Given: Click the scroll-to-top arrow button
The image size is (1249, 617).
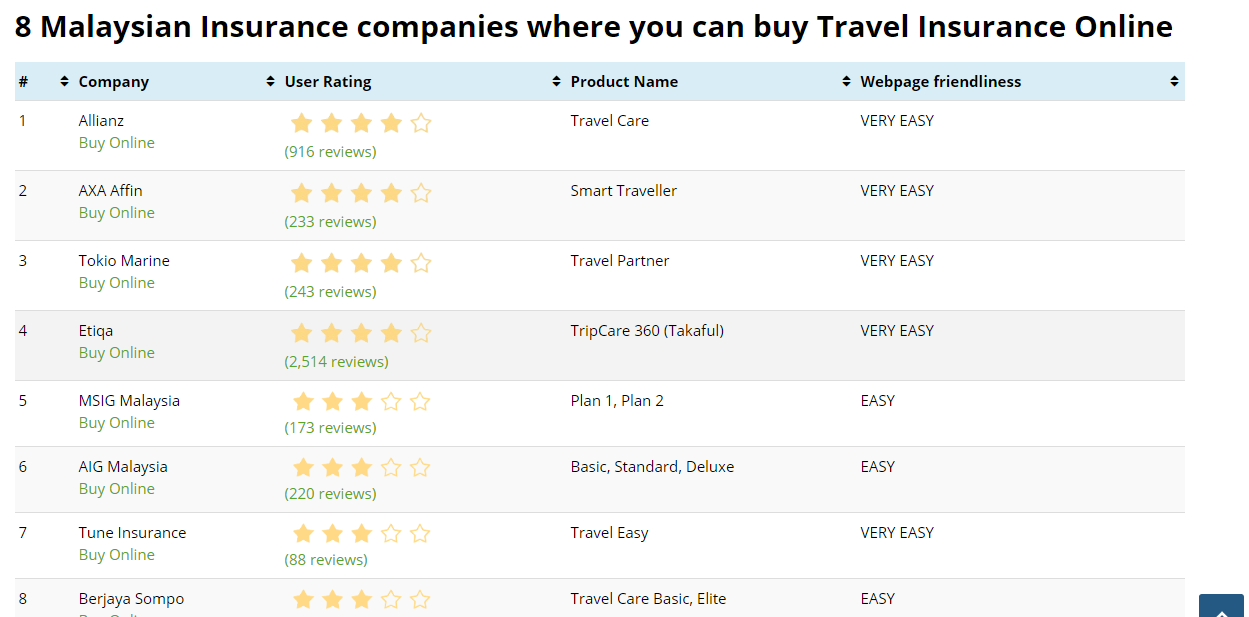Looking at the screenshot, I should click(x=1221, y=606).
